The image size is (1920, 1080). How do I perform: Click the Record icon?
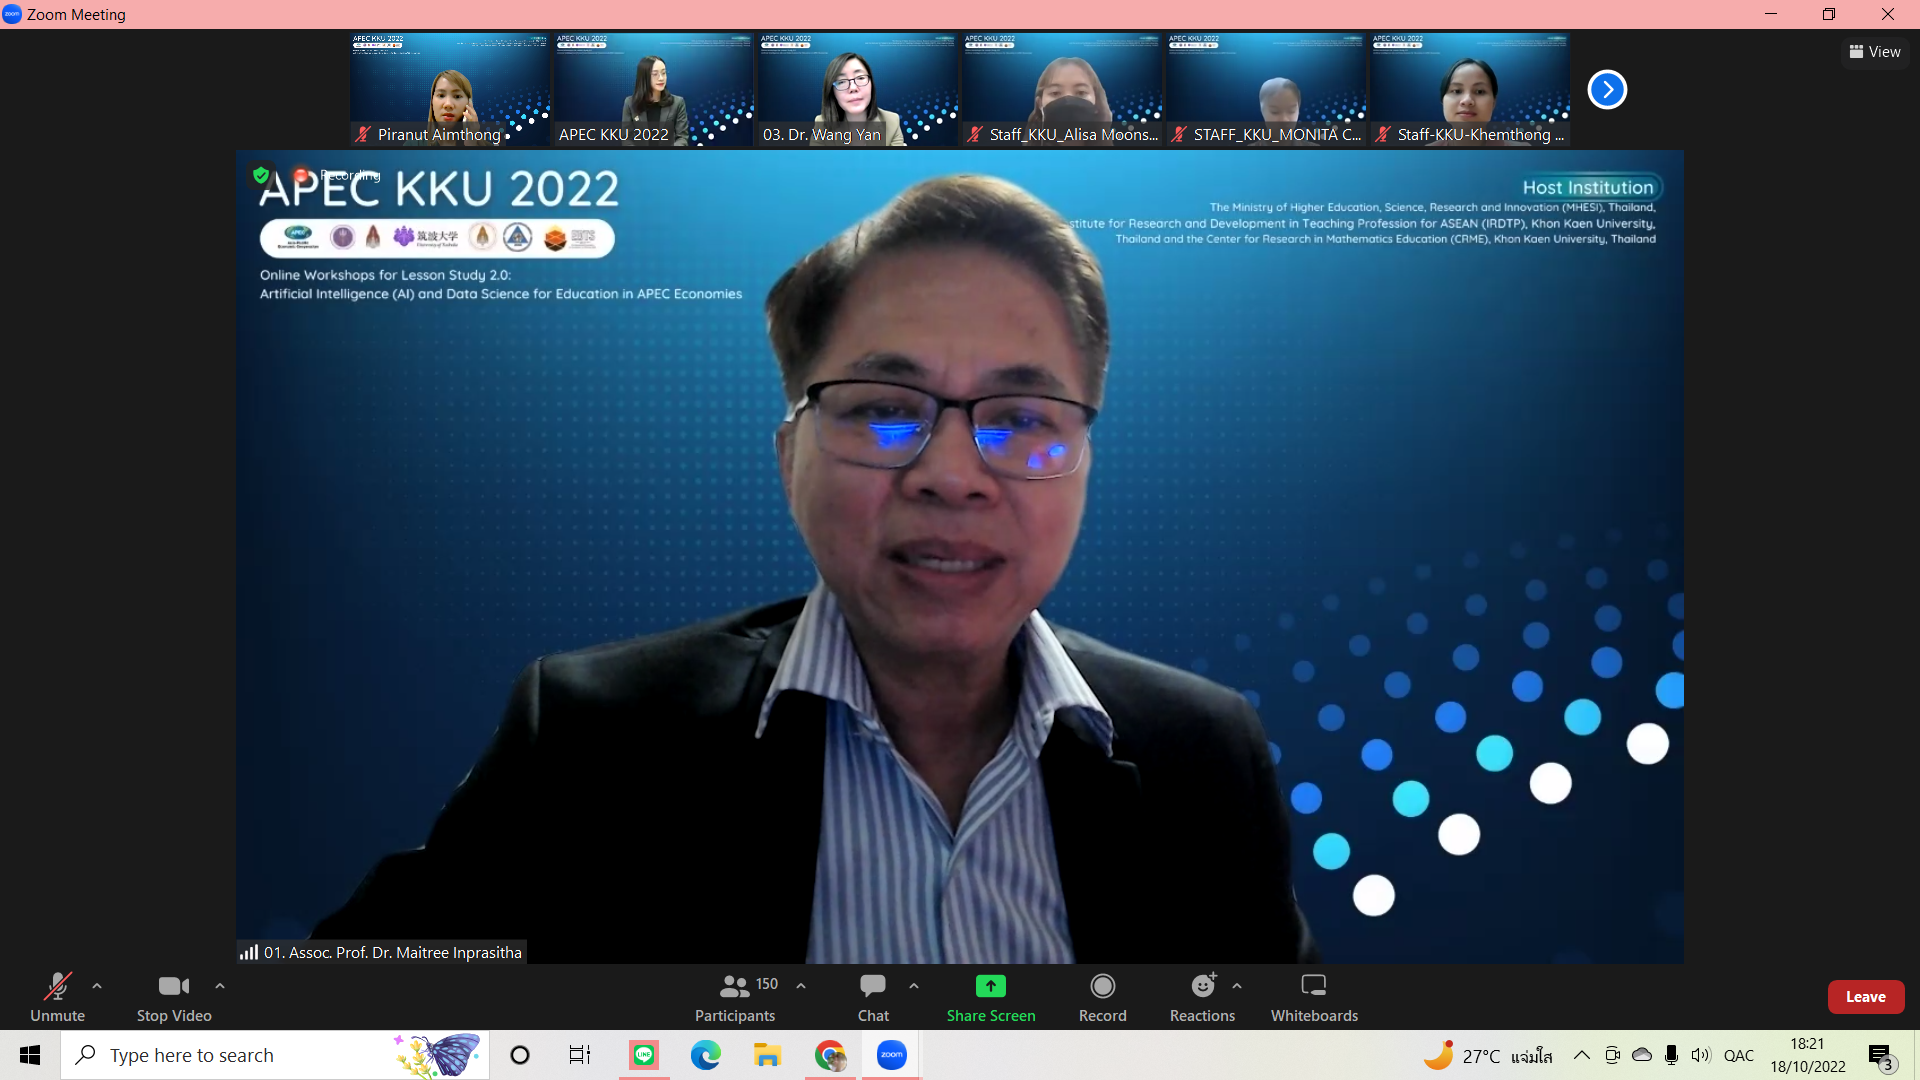coord(1102,987)
